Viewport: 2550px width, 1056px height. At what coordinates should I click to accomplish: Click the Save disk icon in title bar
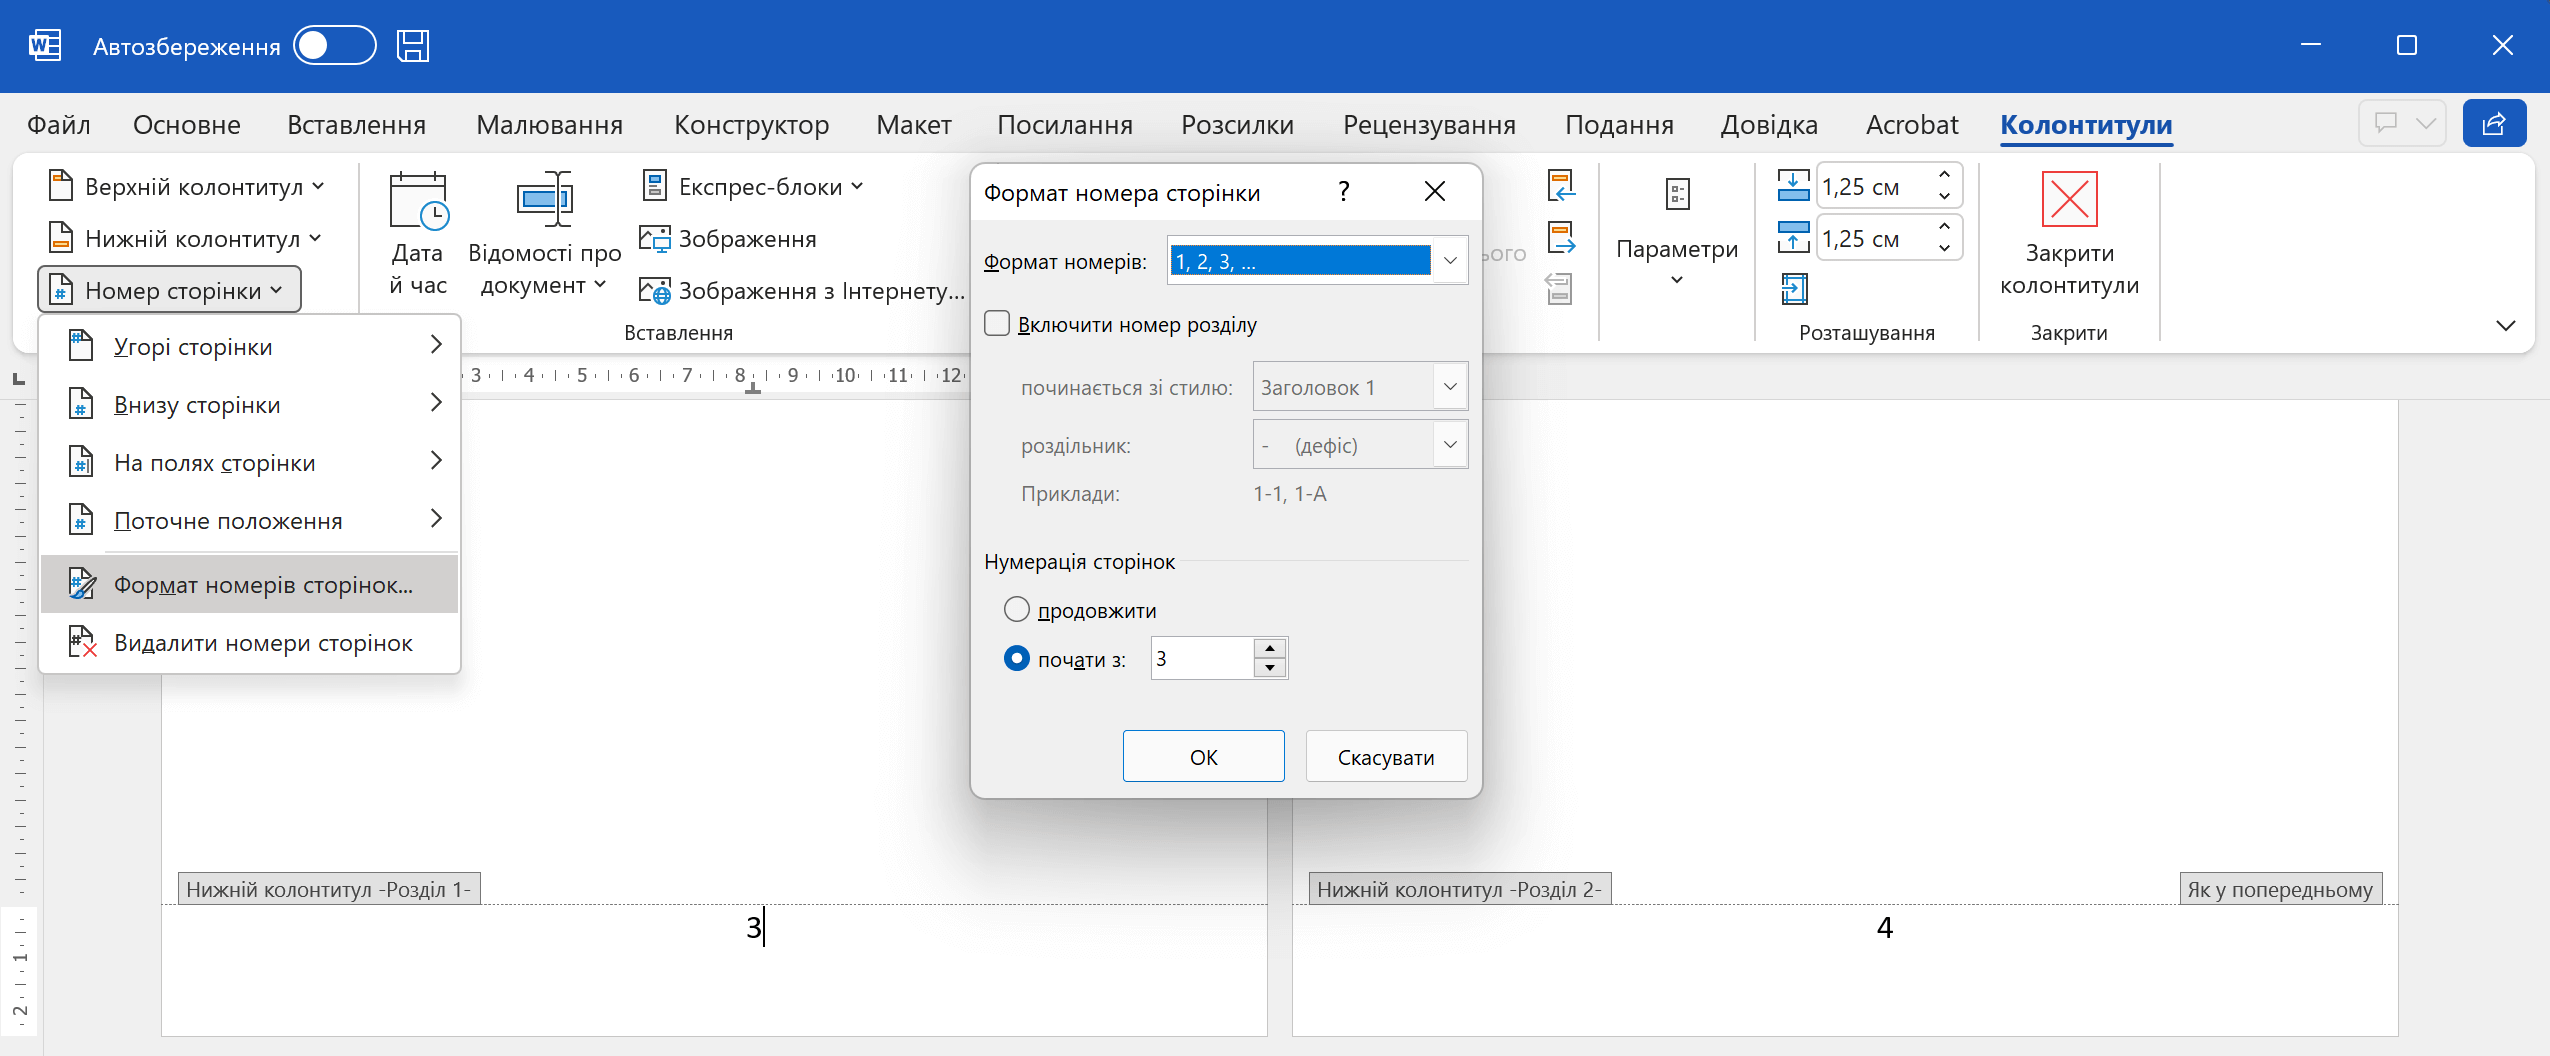coord(412,46)
